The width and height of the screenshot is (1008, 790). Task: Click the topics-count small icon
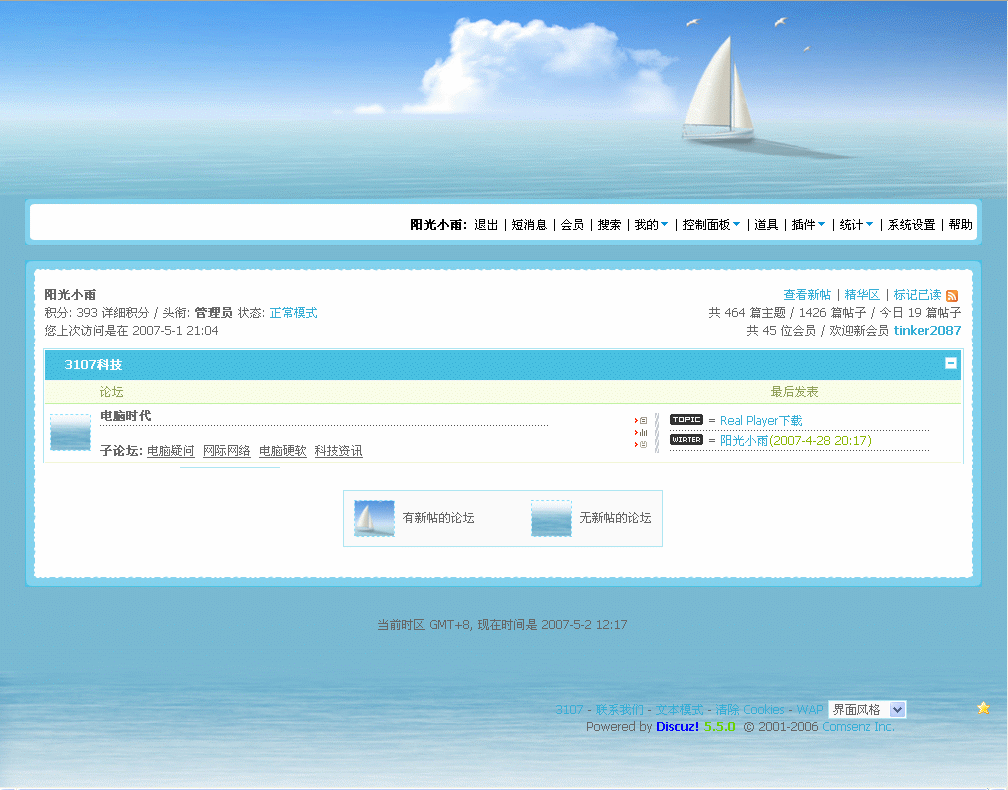click(641, 420)
